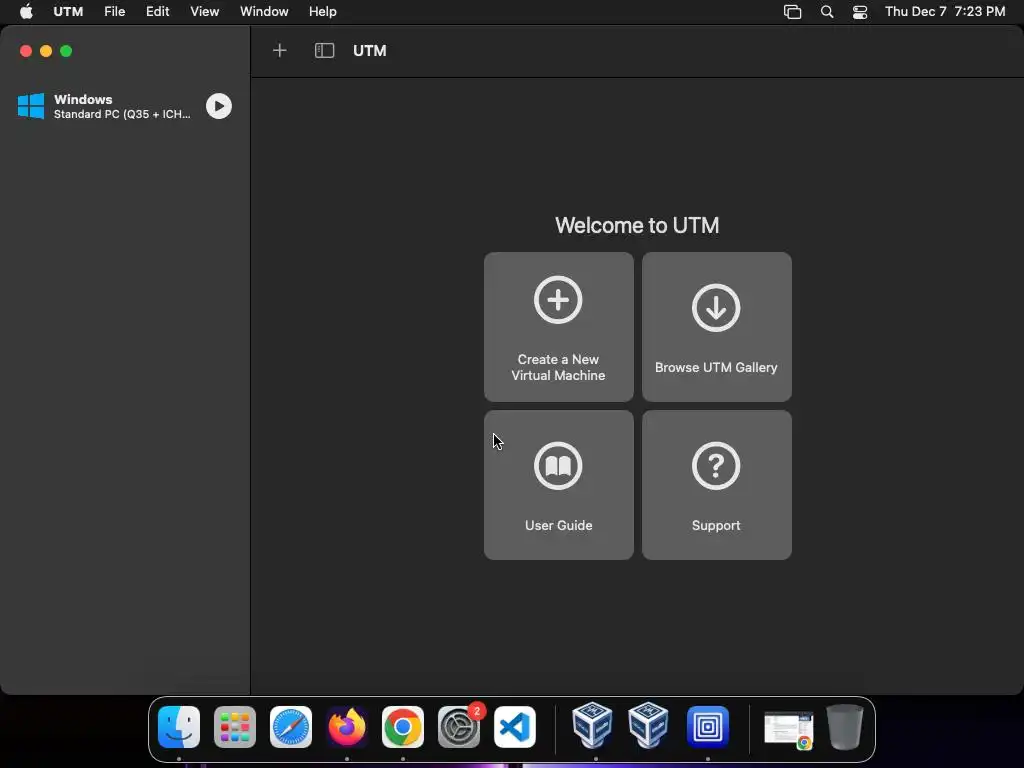
Task: Open the Help menu
Action: coord(323,12)
